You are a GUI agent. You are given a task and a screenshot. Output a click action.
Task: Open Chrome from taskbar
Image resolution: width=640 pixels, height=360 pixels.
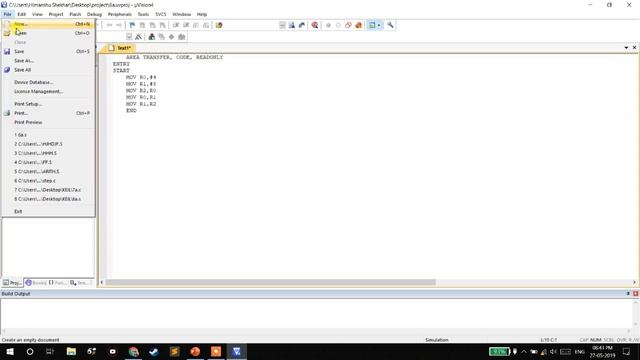(x=133, y=351)
